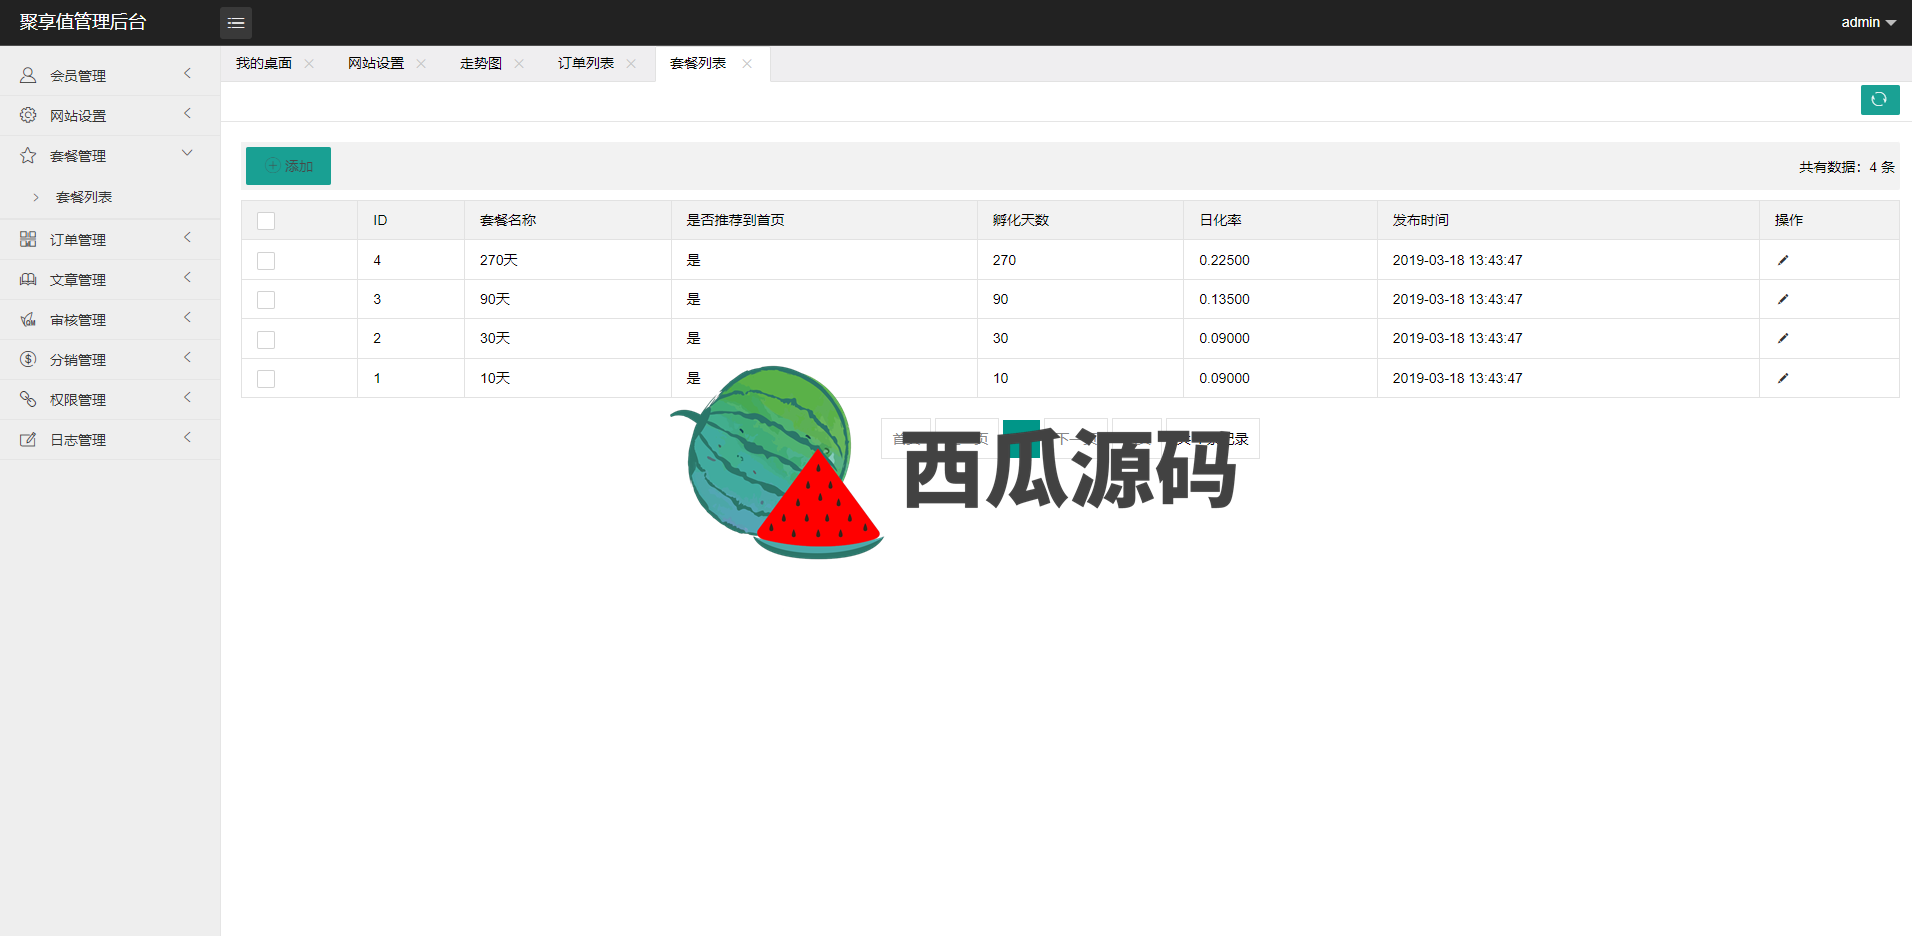Image resolution: width=1912 pixels, height=936 pixels.
Task: Switch to the 我的桌面 tab
Action: [x=264, y=63]
